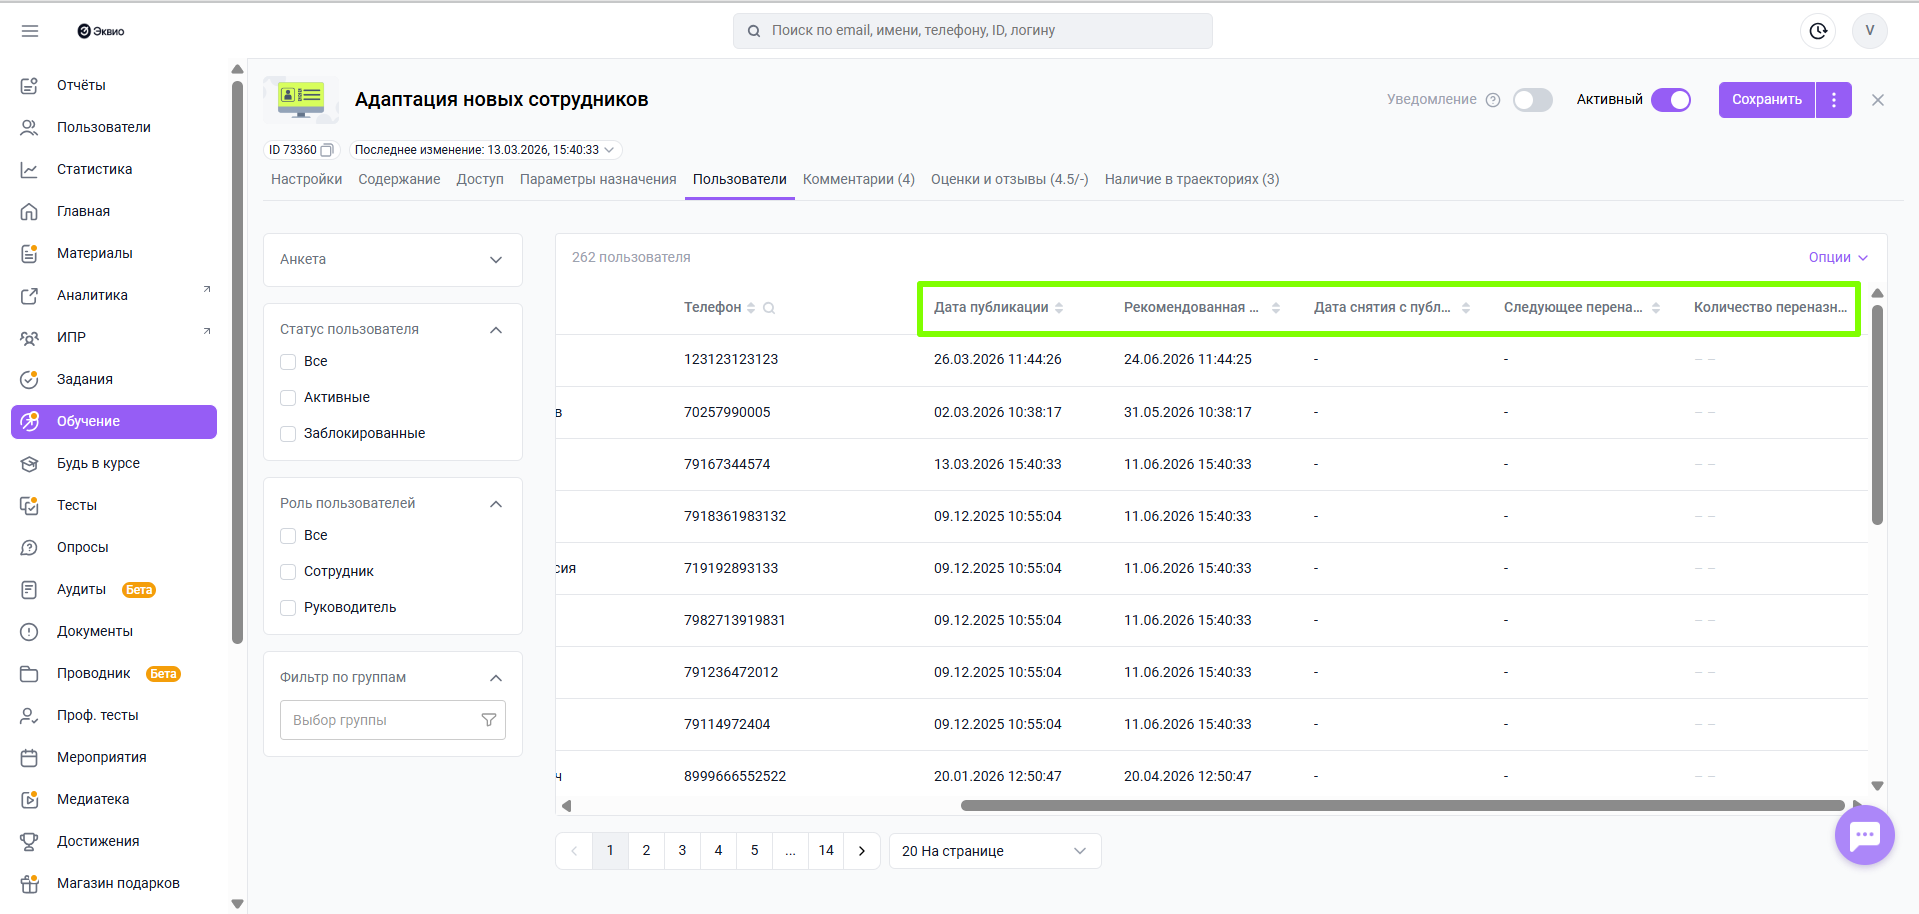Open the chat support bubble
The width and height of the screenshot is (1919, 914).
(1864, 835)
